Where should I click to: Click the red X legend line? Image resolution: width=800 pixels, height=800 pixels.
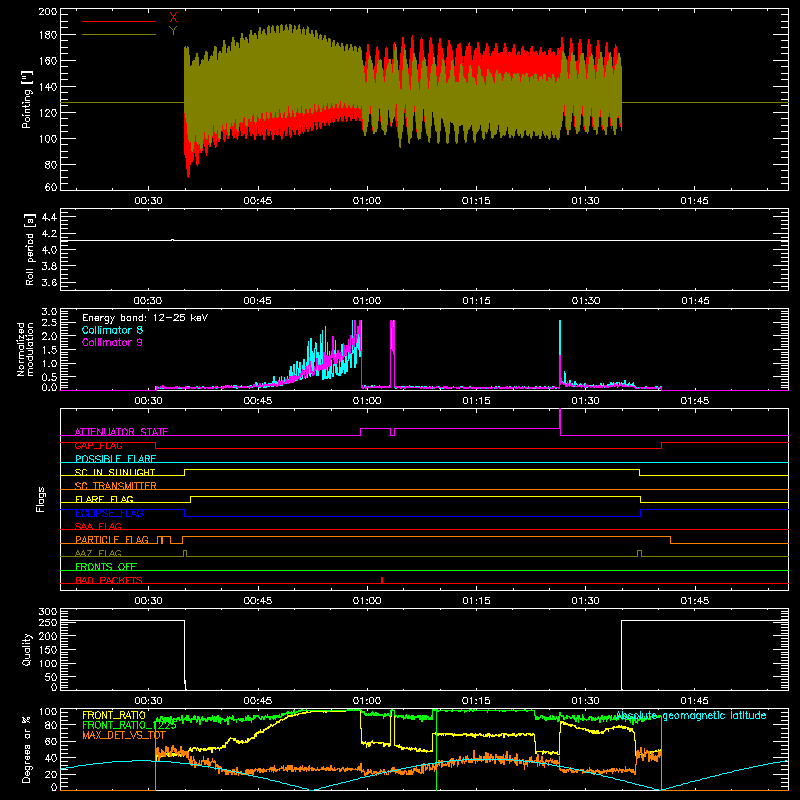coord(118,21)
